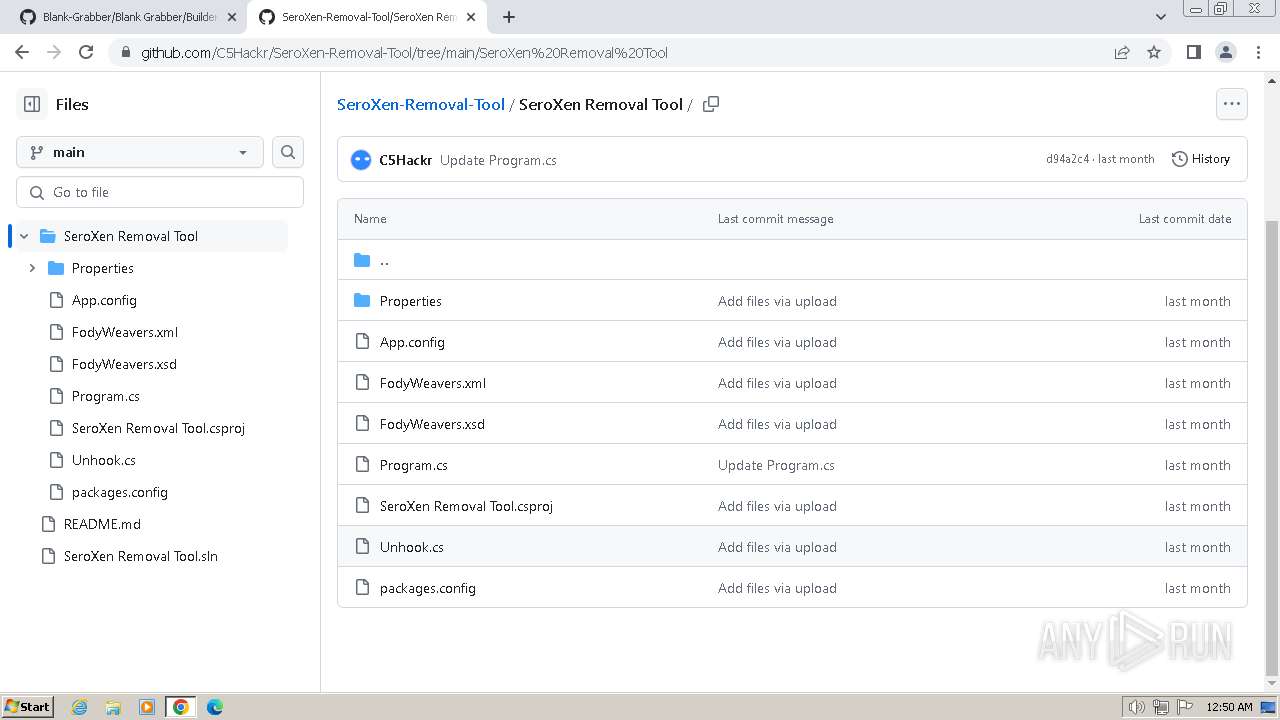This screenshot has width=1280, height=720.
Task: Click the taskbar clock 12:50 AM
Action: point(1229,707)
